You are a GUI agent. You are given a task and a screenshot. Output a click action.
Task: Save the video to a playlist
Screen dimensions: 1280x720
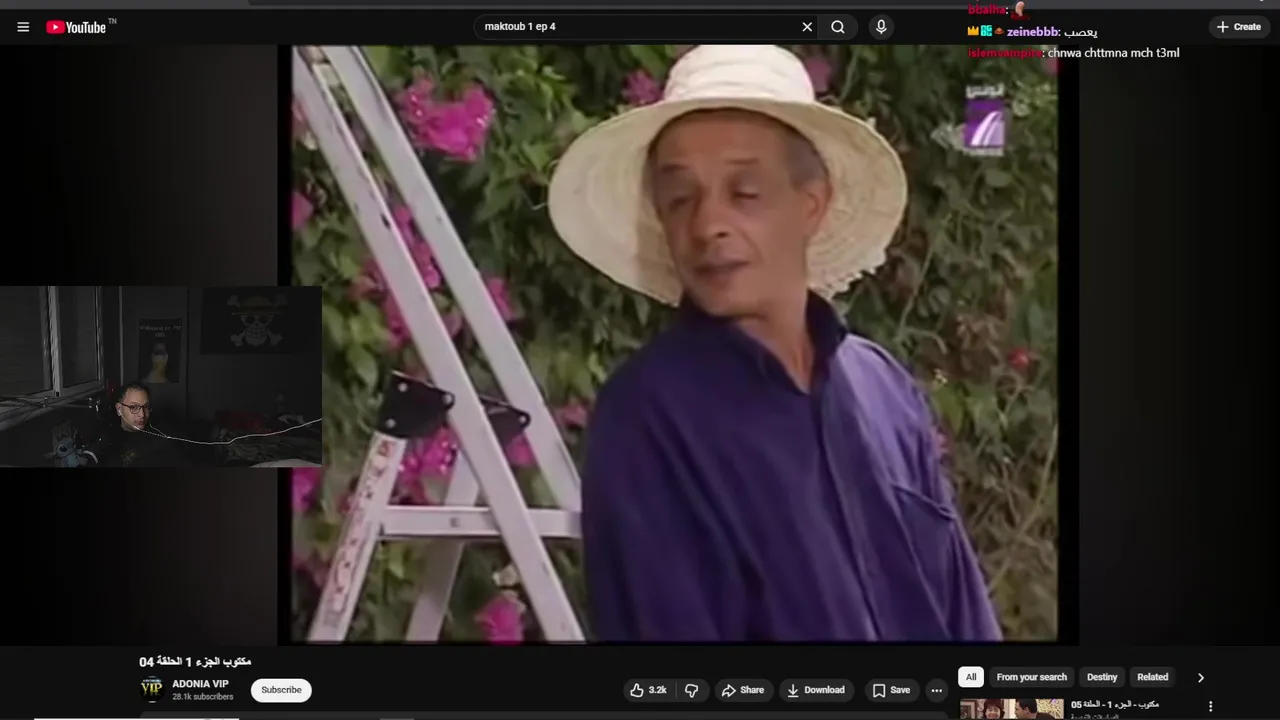pyautogui.click(x=891, y=690)
